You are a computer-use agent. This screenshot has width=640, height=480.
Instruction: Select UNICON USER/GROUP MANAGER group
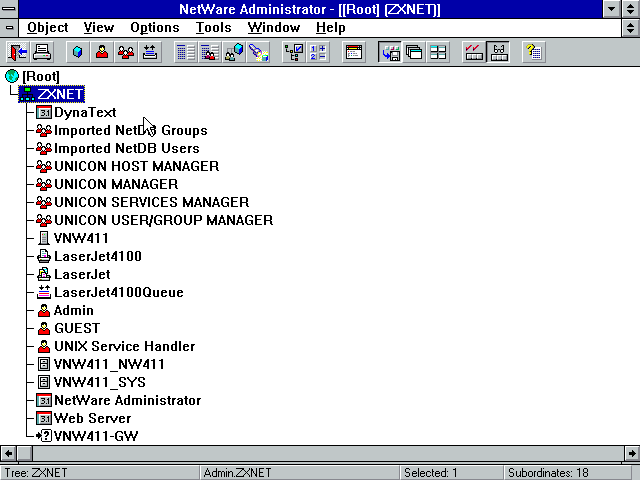[154, 220]
